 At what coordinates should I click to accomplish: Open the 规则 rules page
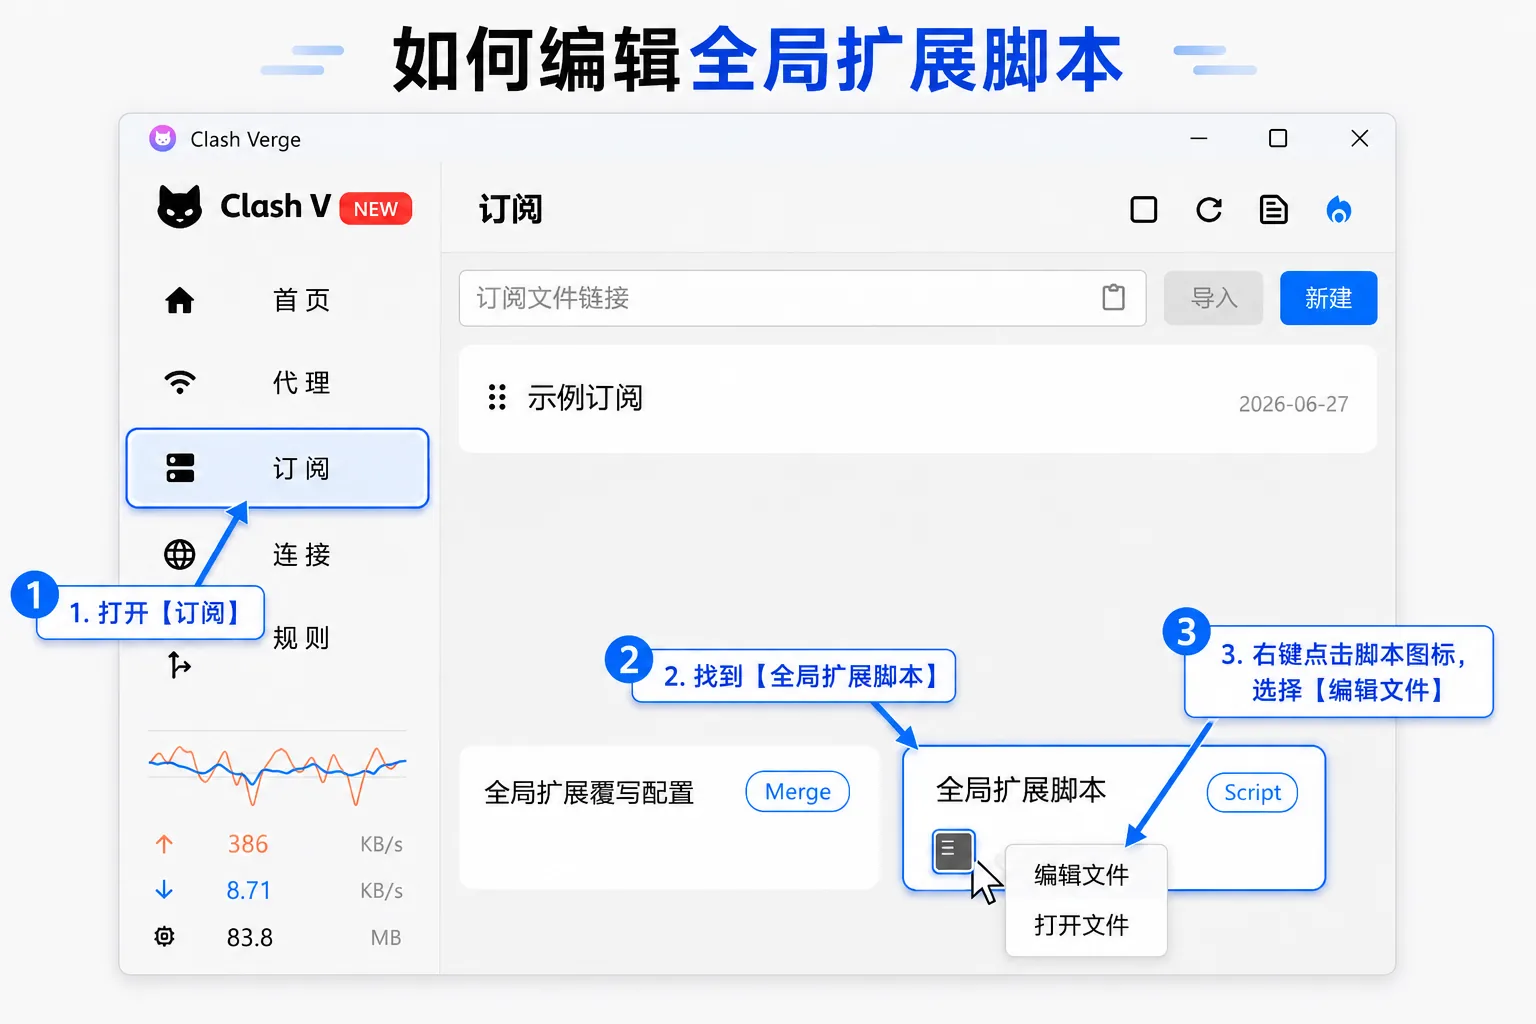click(301, 638)
